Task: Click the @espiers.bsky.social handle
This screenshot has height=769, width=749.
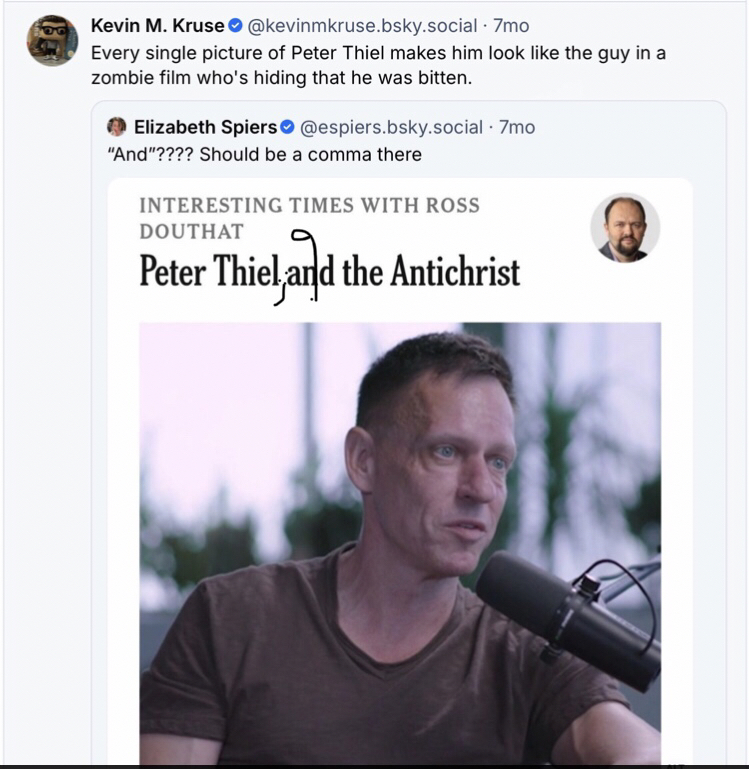Action: [391, 127]
